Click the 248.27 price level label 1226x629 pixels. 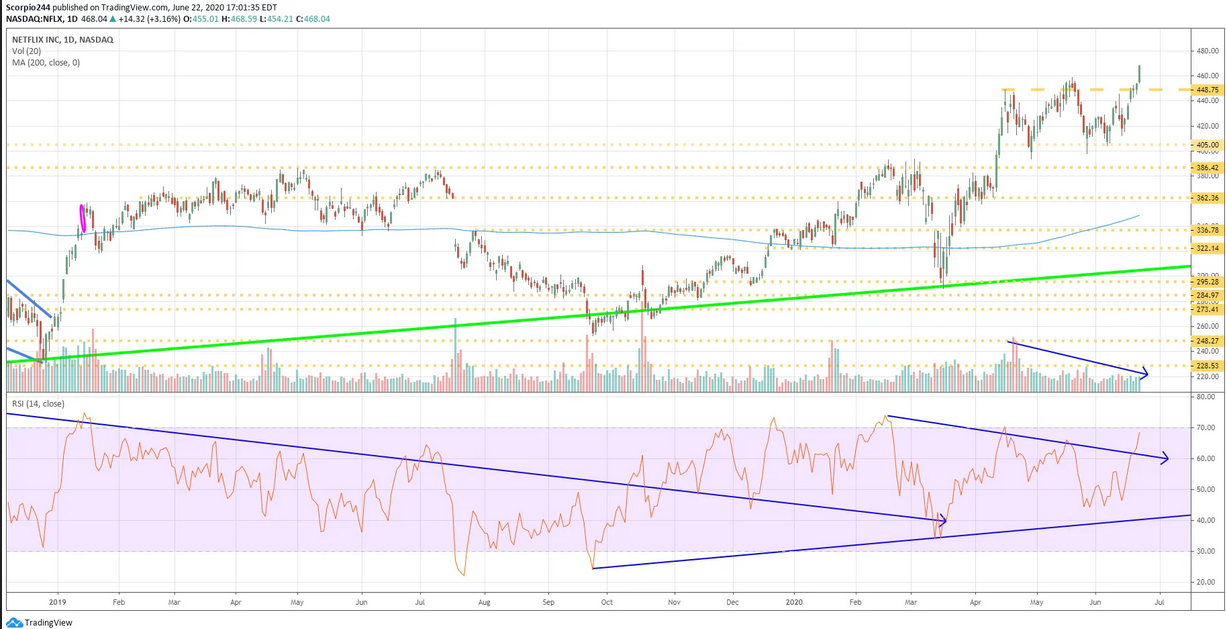pos(1206,341)
